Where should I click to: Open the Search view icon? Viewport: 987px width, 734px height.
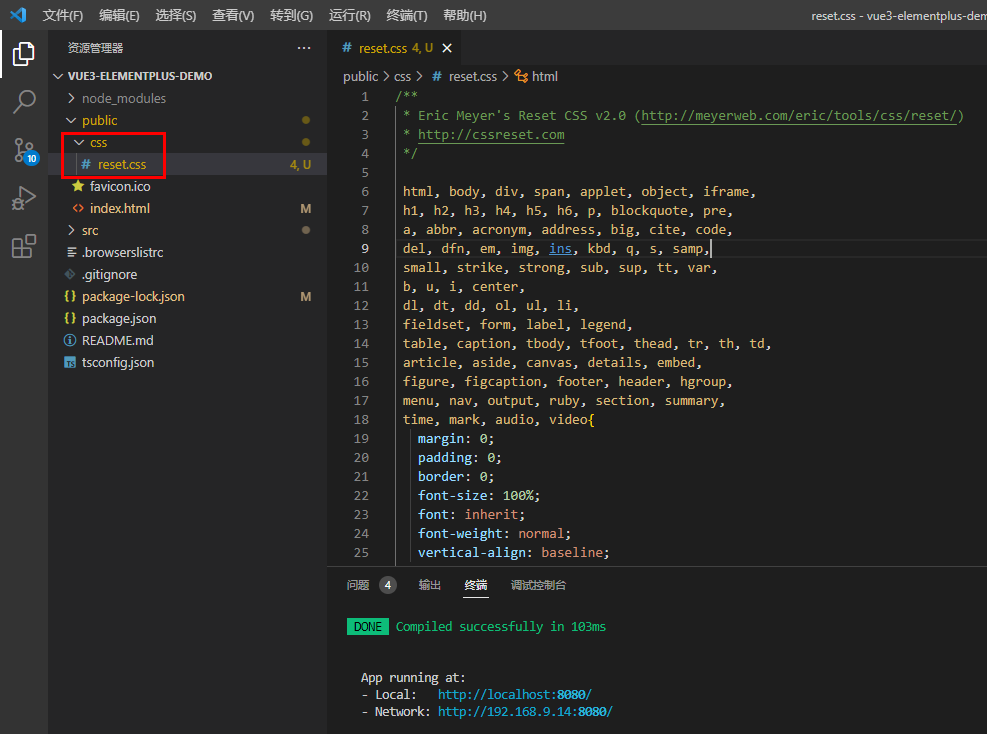[x=24, y=101]
